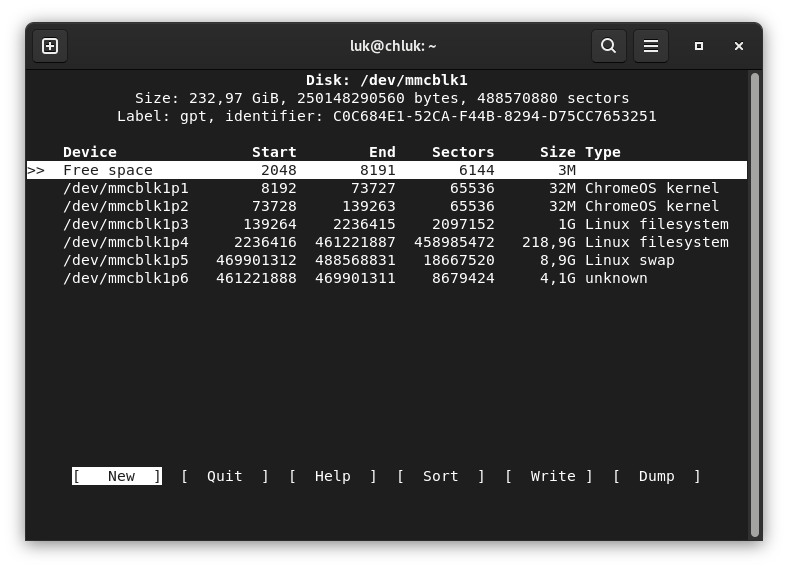
Task: Select the Free space row
Action: [x=108, y=170]
